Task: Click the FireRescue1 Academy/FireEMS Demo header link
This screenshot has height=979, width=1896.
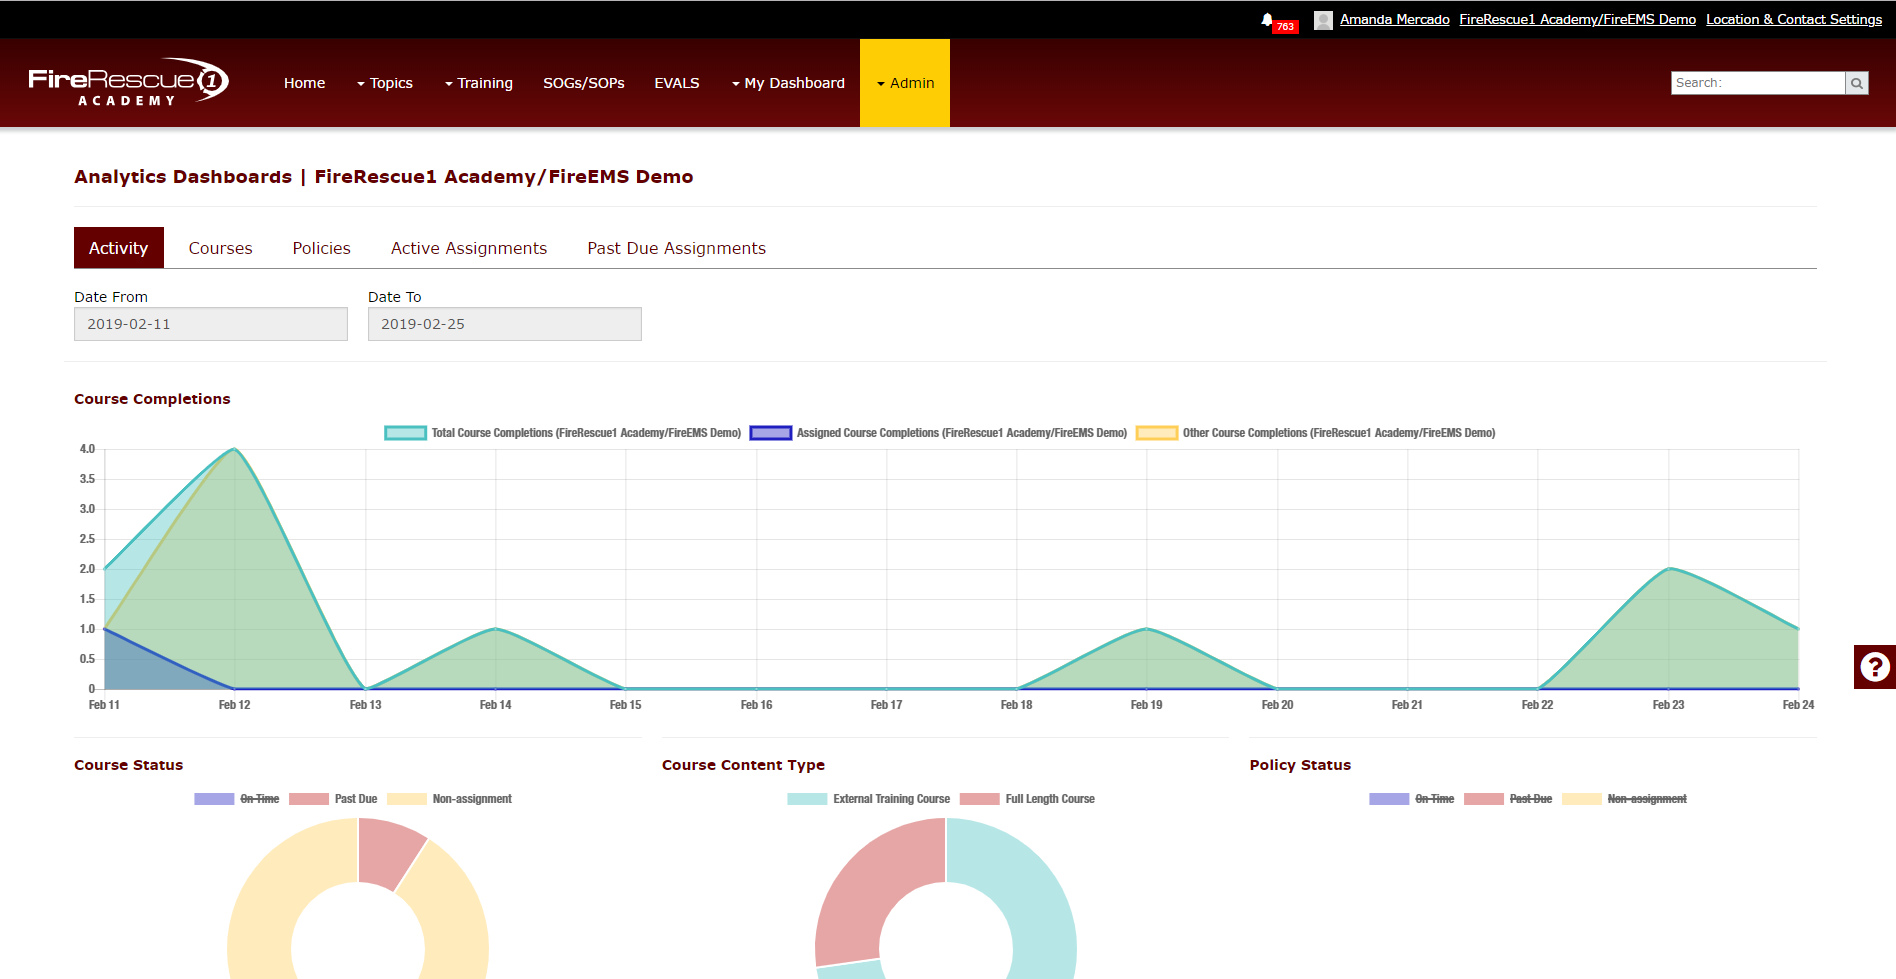Action: (x=1577, y=19)
